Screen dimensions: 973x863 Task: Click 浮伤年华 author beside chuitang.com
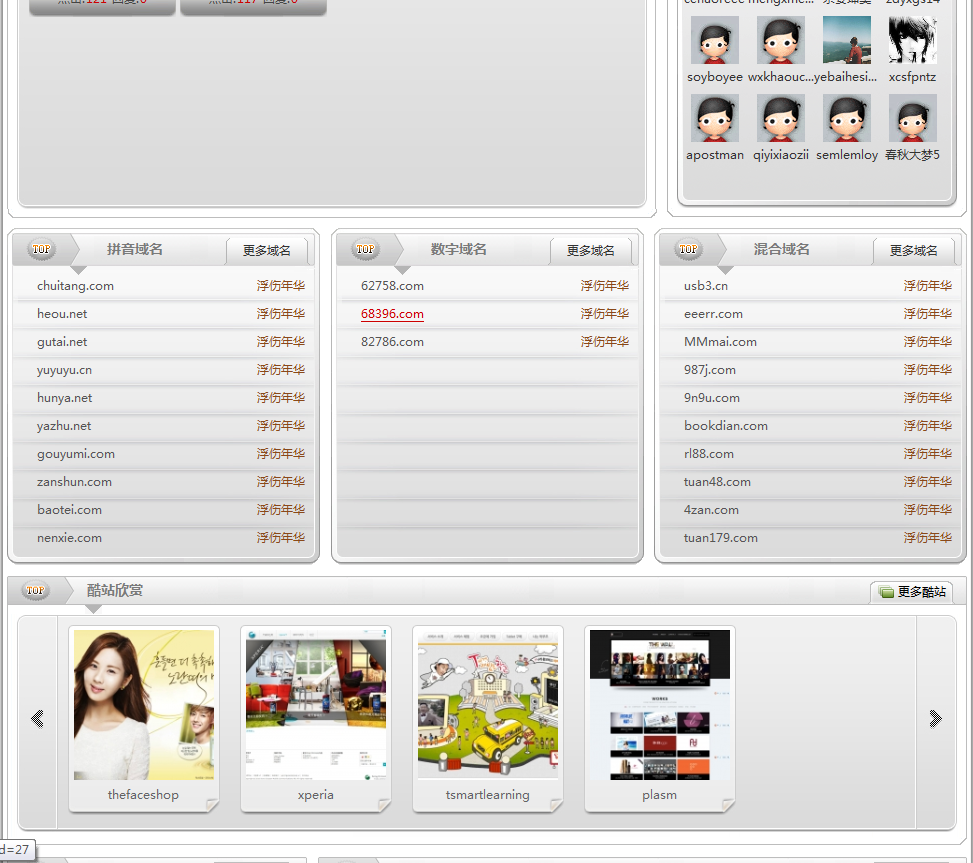point(281,286)
